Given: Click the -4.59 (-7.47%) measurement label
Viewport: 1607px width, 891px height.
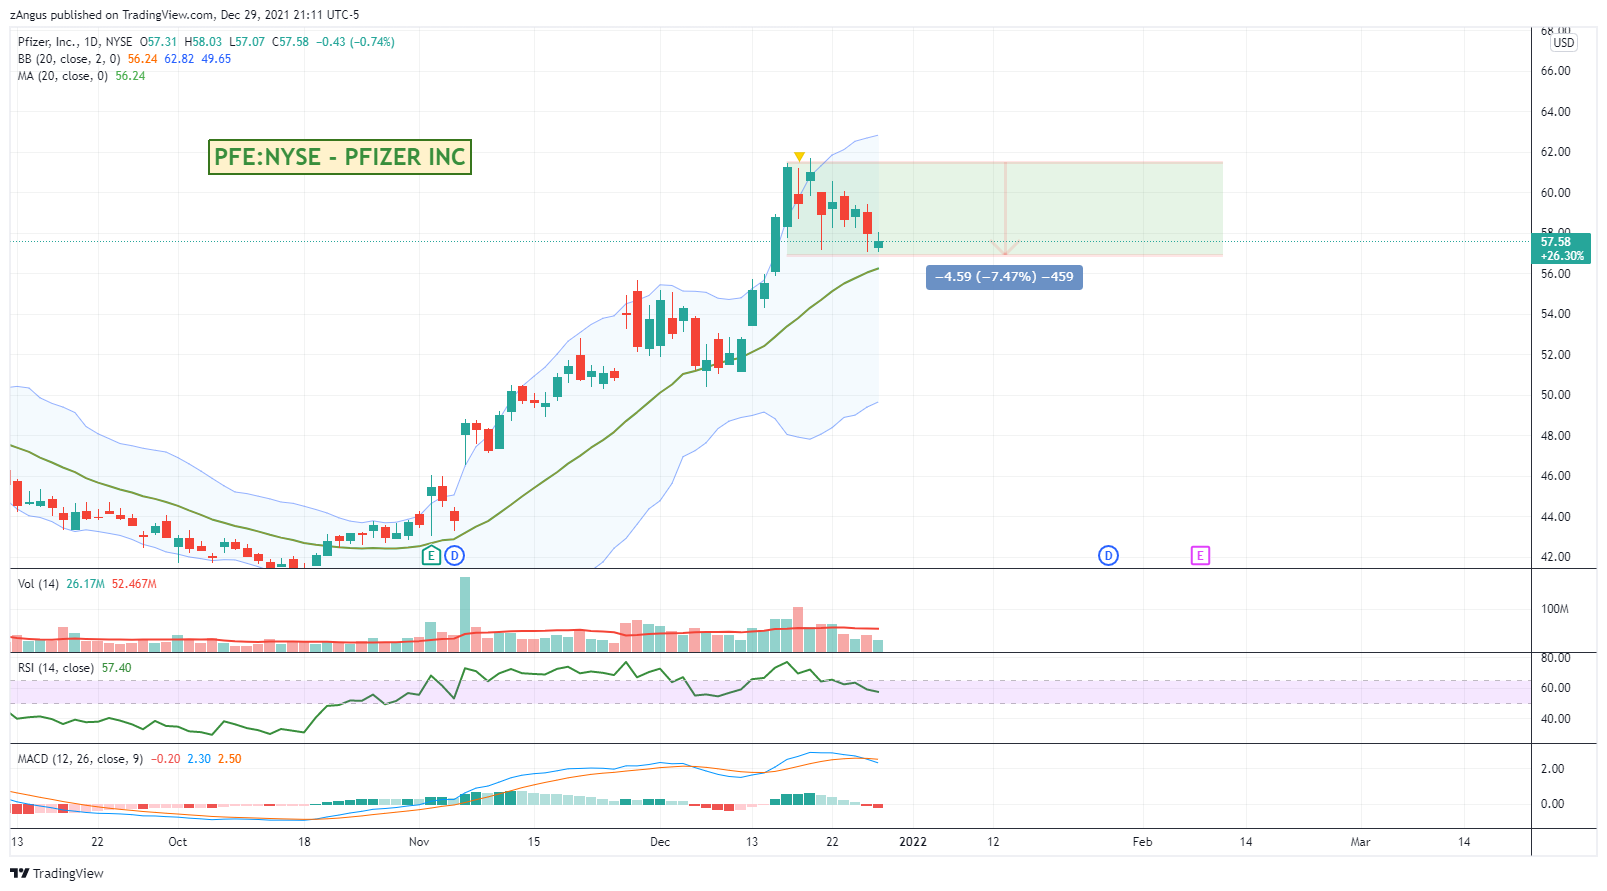Looking at the screenshot, I should click(1004, 277).
